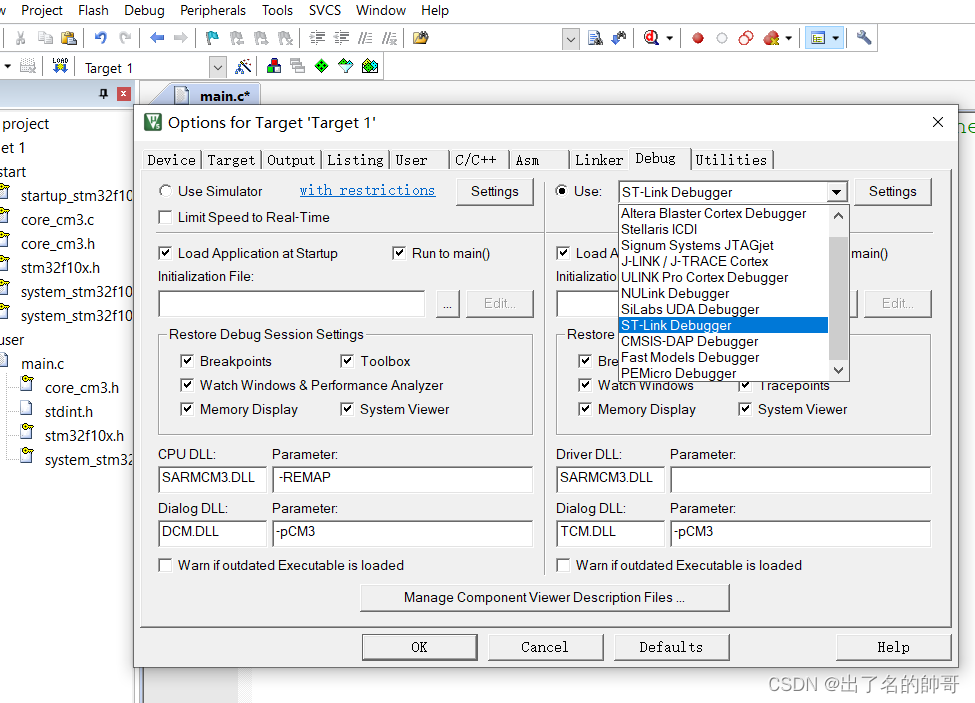Select the Insert/Remove Breakpoint red dot icon
This screenshot has height=703, width=975.
click(698, 38)
